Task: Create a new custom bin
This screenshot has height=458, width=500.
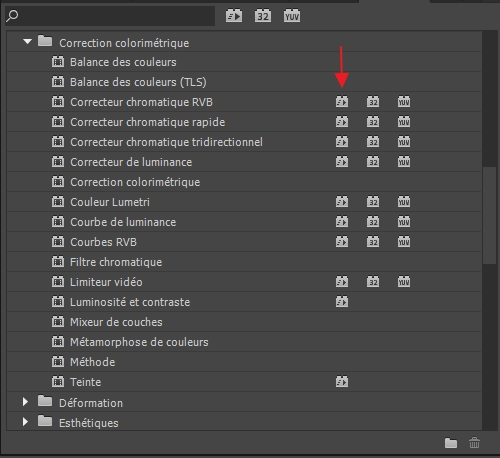Action: (451, 443)
